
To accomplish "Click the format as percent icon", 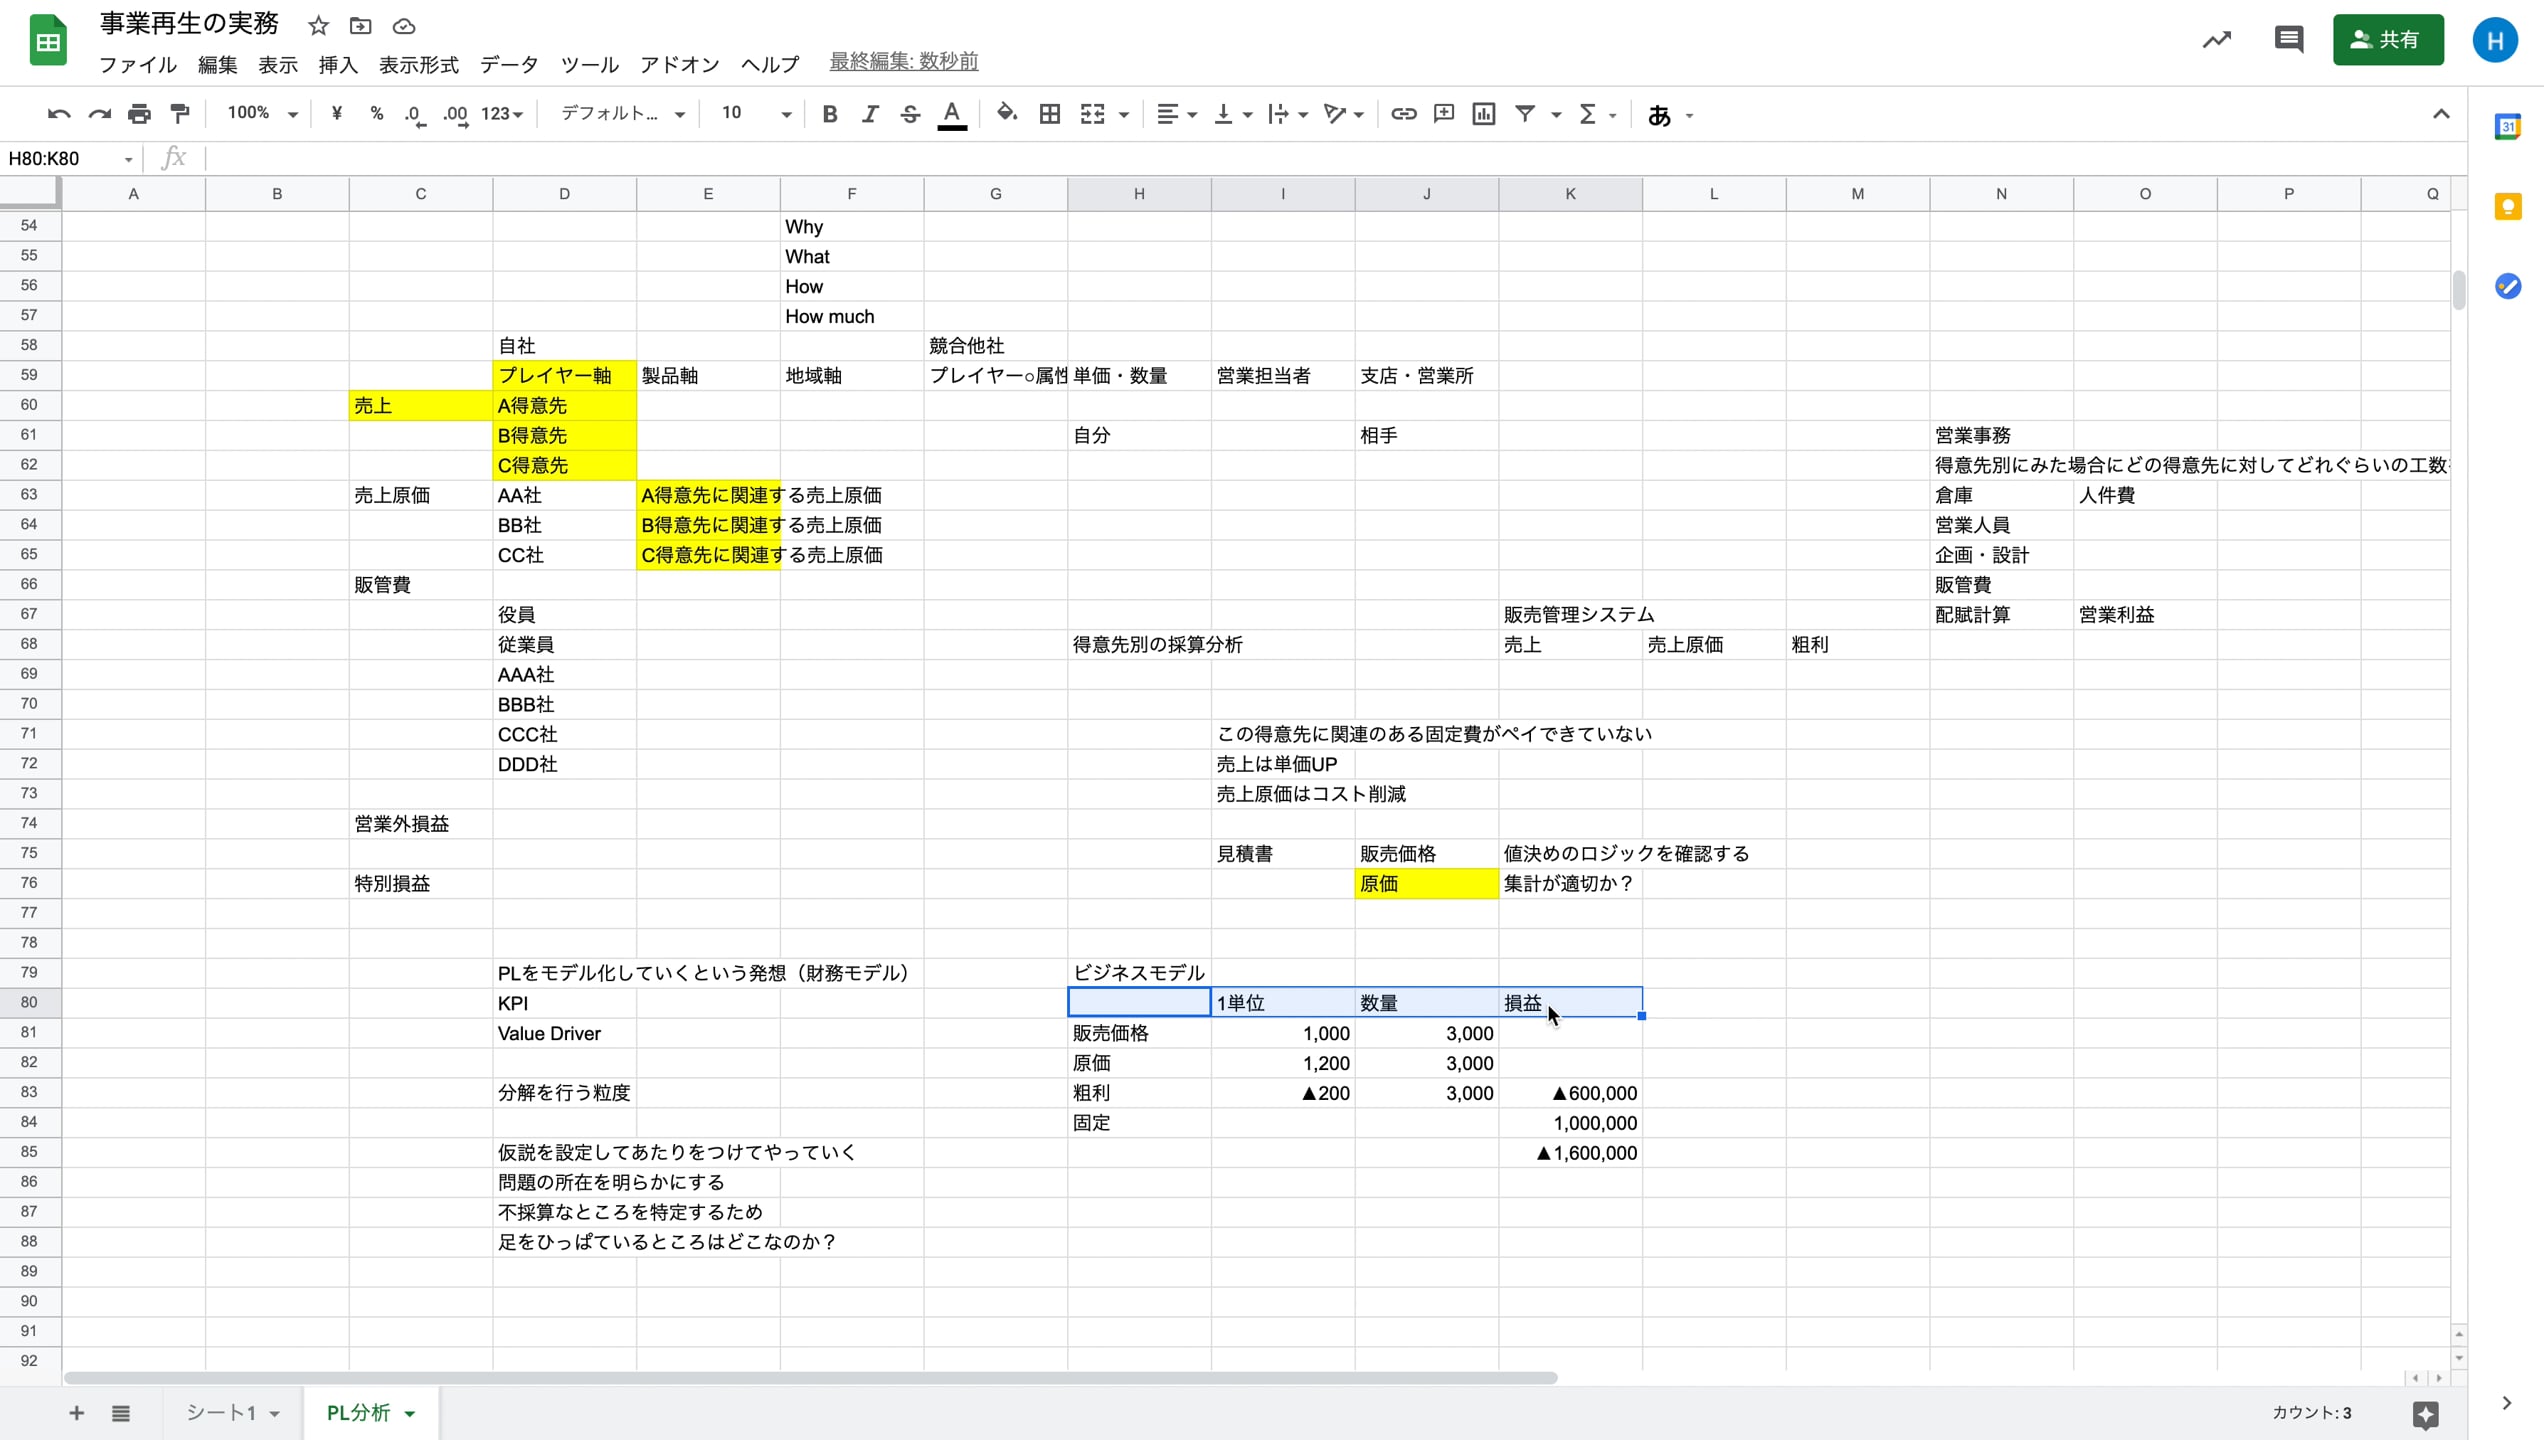I will coord(377,114).
